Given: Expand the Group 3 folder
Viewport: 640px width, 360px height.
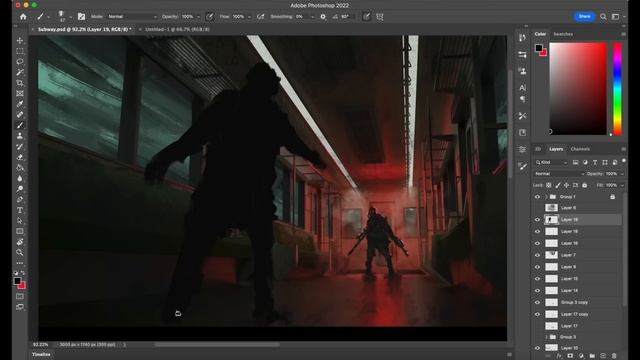Looking at the screenshot, I should coord(546,337).
